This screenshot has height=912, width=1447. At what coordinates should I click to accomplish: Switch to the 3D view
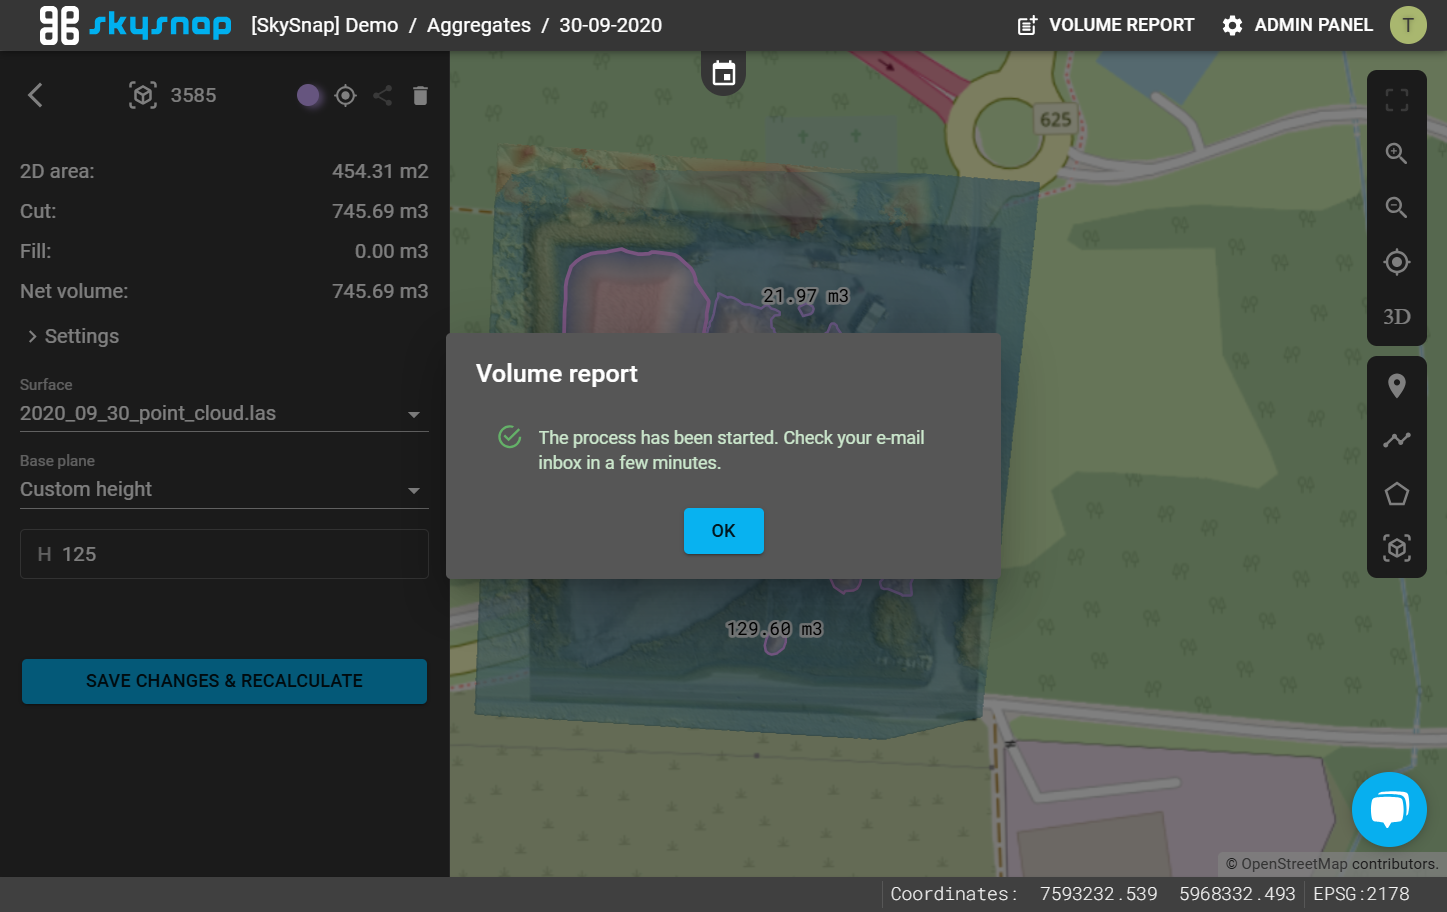coord(1397,317)
